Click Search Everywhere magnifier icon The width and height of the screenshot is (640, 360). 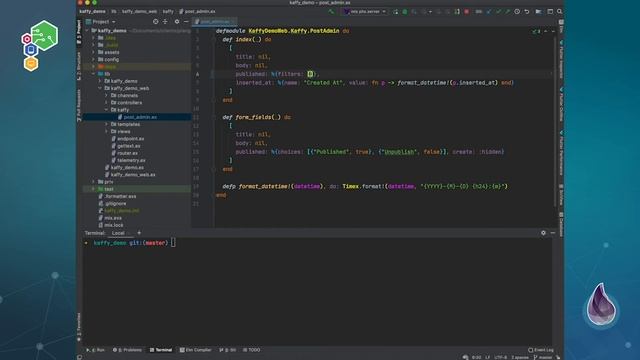click(560, 11)
